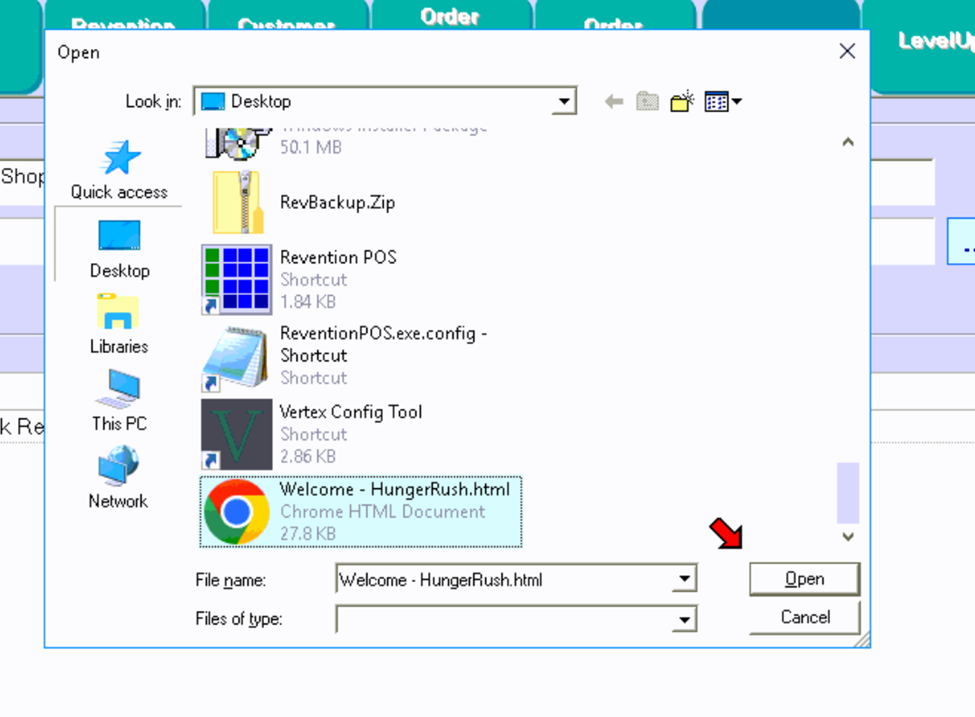Click 'ReventionPOS.exe.config - Shortcut' file name
This screenshot has width=975, height=717.
click(383, 344)
